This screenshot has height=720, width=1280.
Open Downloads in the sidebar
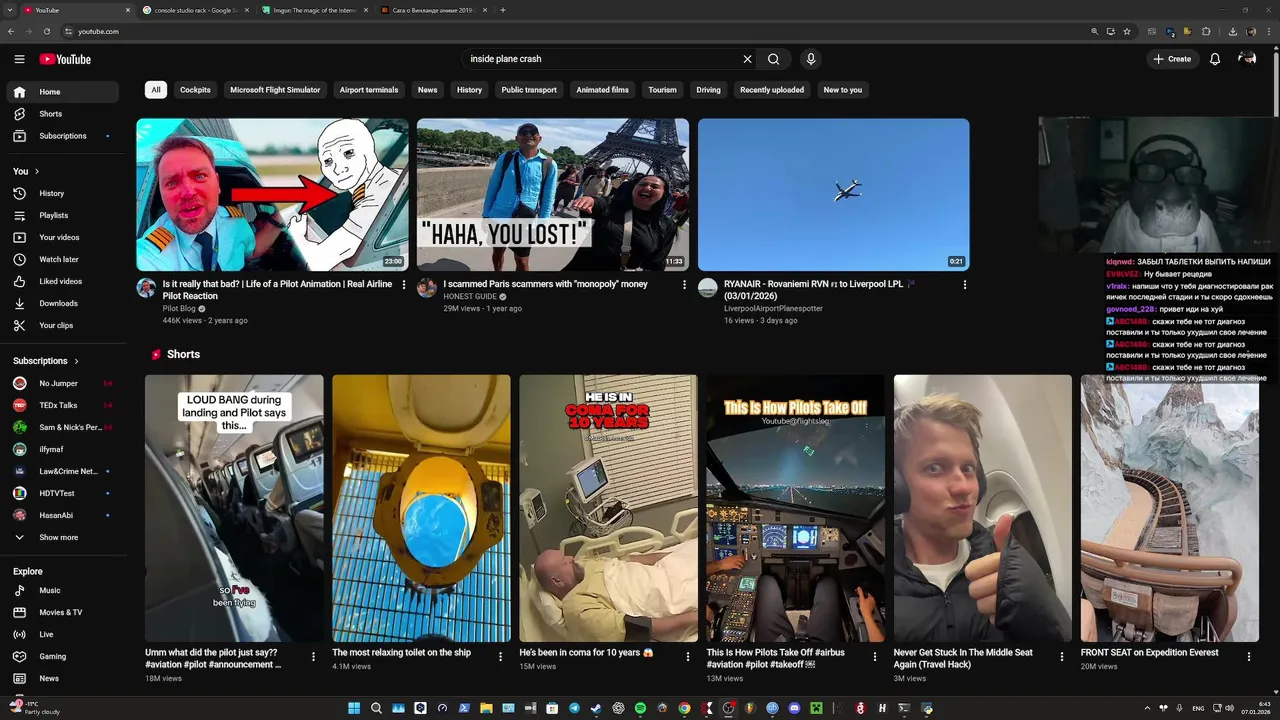(x=62, y=303)
